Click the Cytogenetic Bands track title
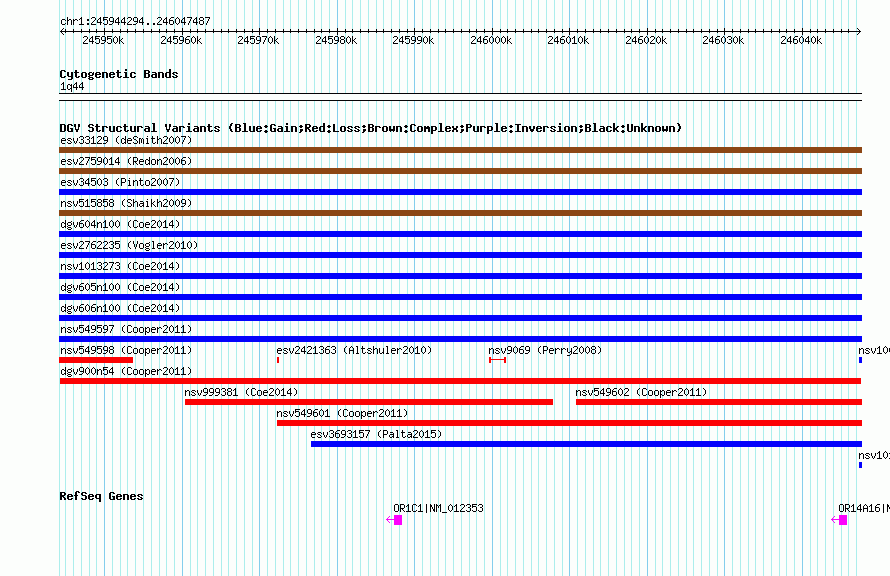This screenshot has width=890, height=576. click(x=119, y=74)
